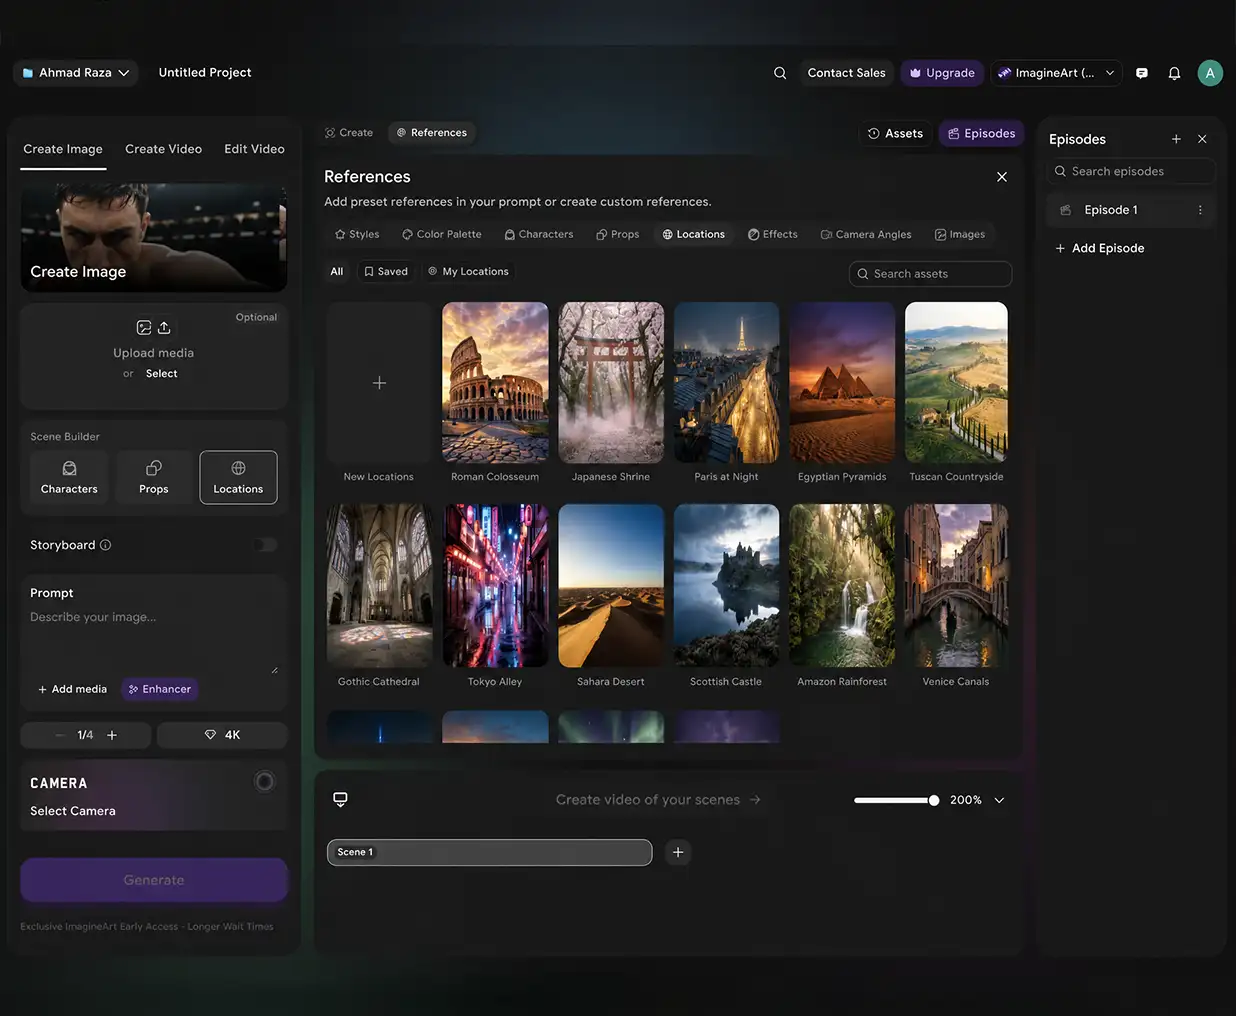Open Episode 1 options menu
The height and width of the screenshot is (1016, 1236).
coord(1200,210)
